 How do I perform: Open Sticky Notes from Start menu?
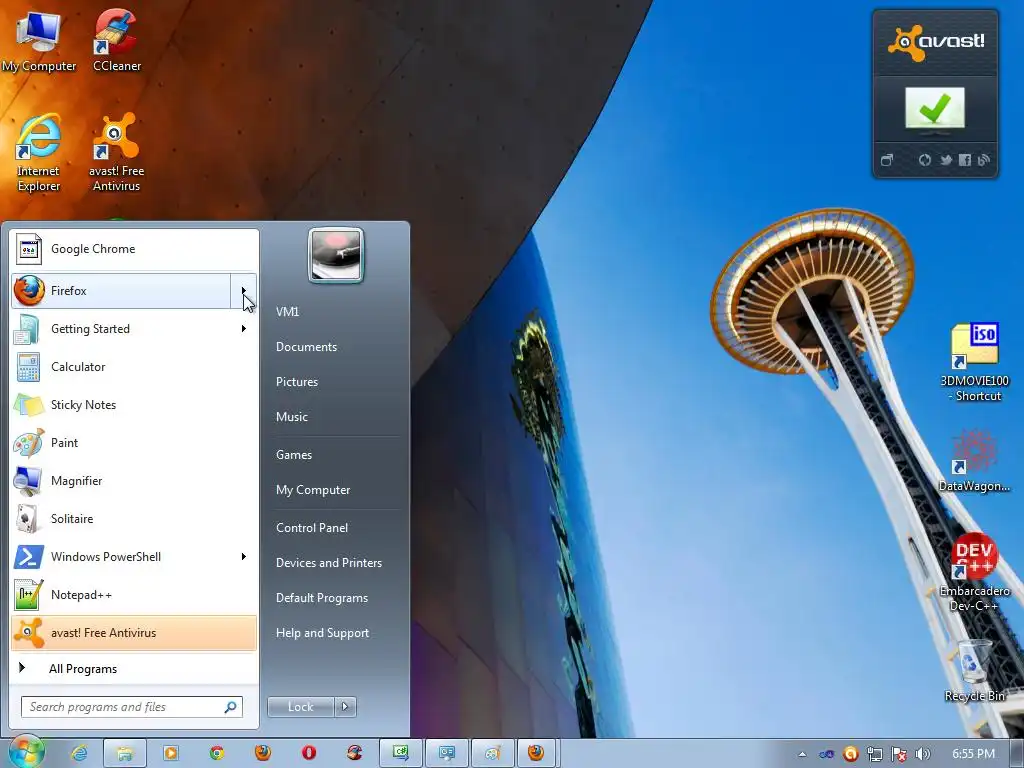coord(134,405)
